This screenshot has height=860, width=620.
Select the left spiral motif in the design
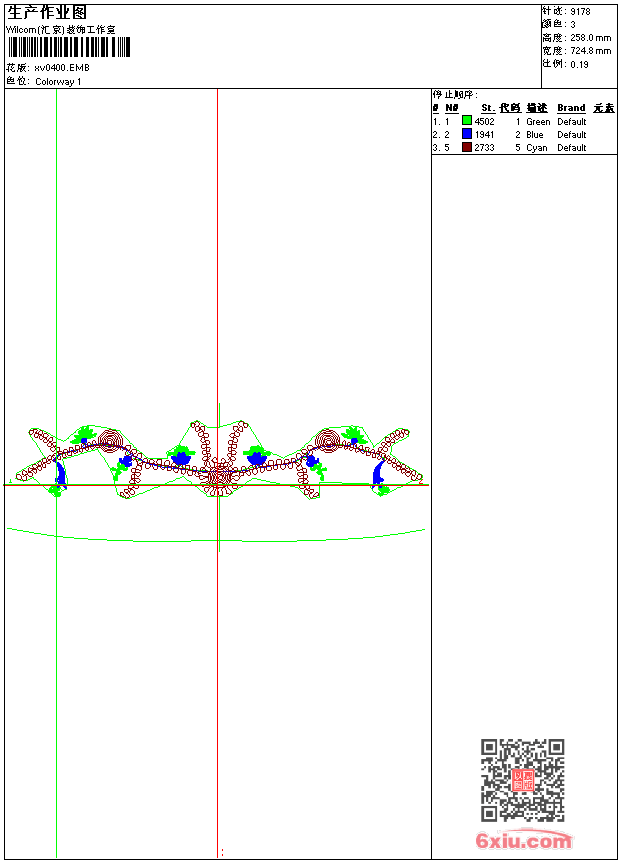[111, 441]
